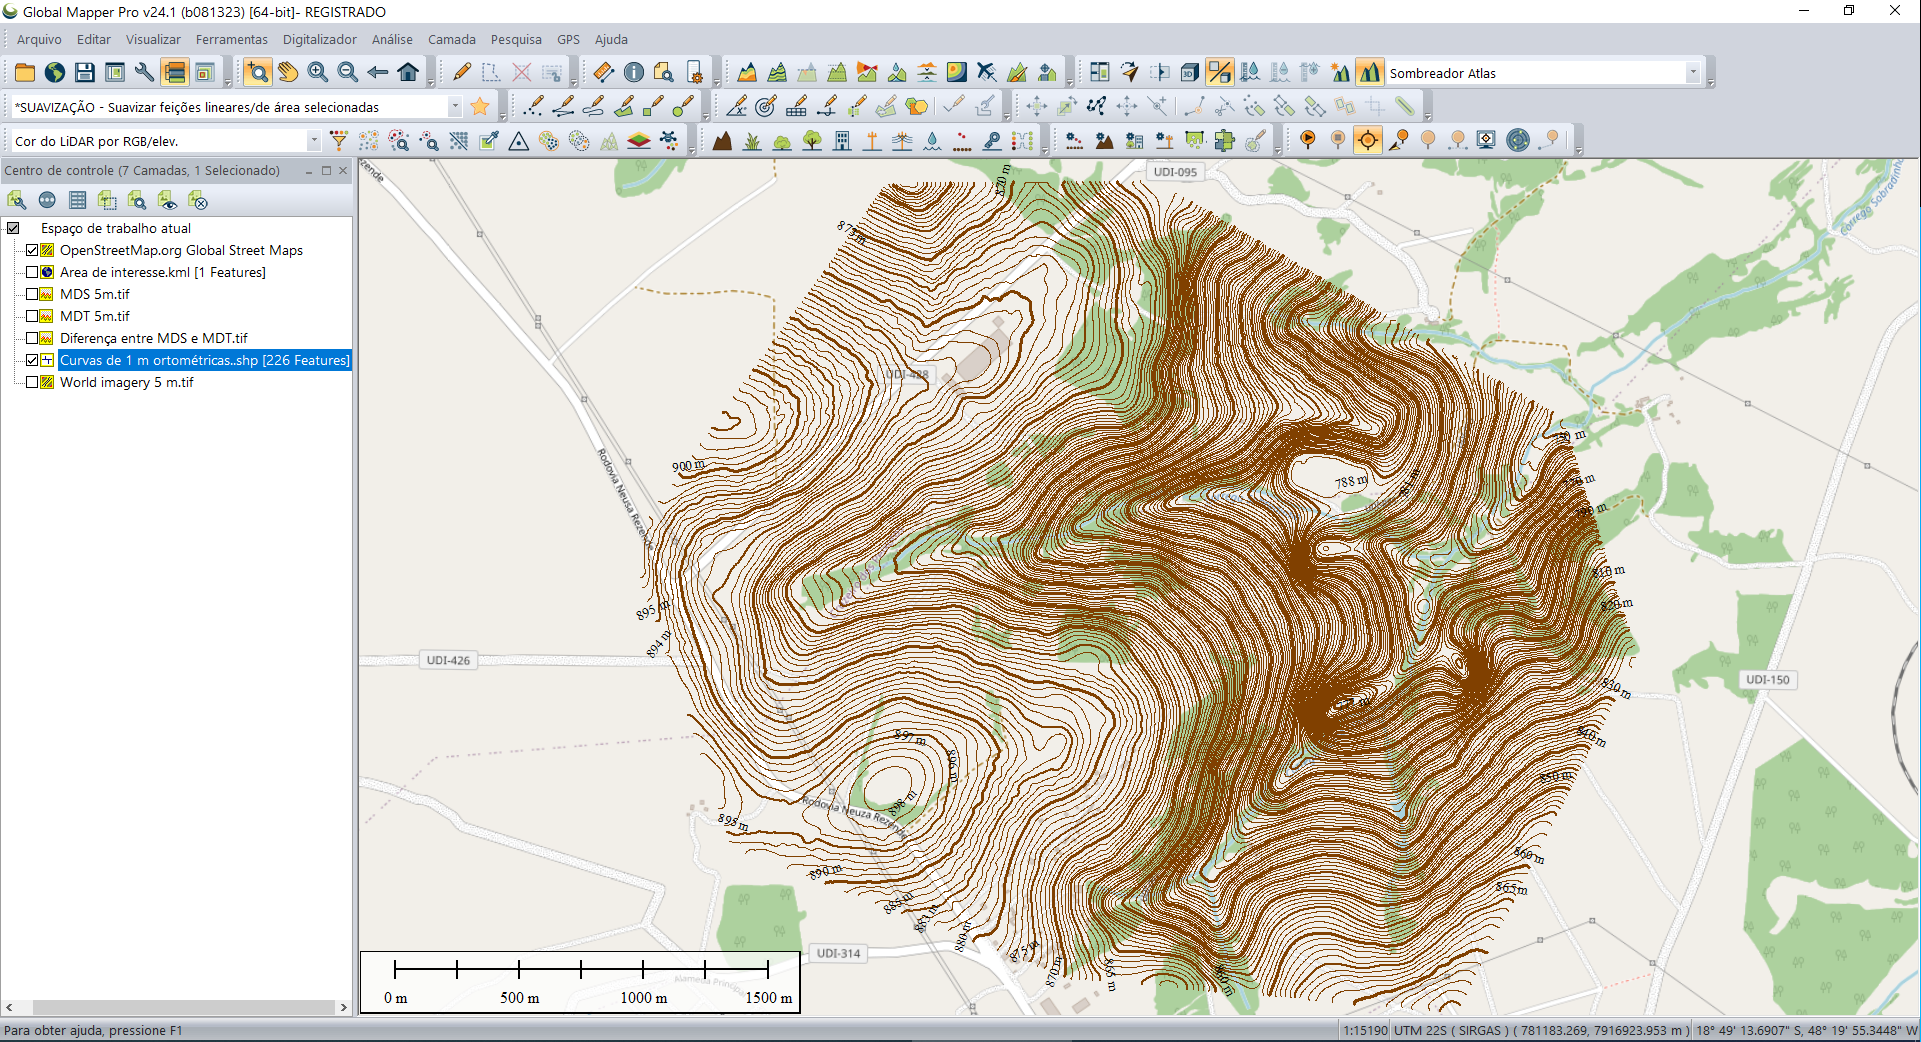Click the Control Center layer options globe button
The image size is (1921, 1042).
tap(47, 200)
